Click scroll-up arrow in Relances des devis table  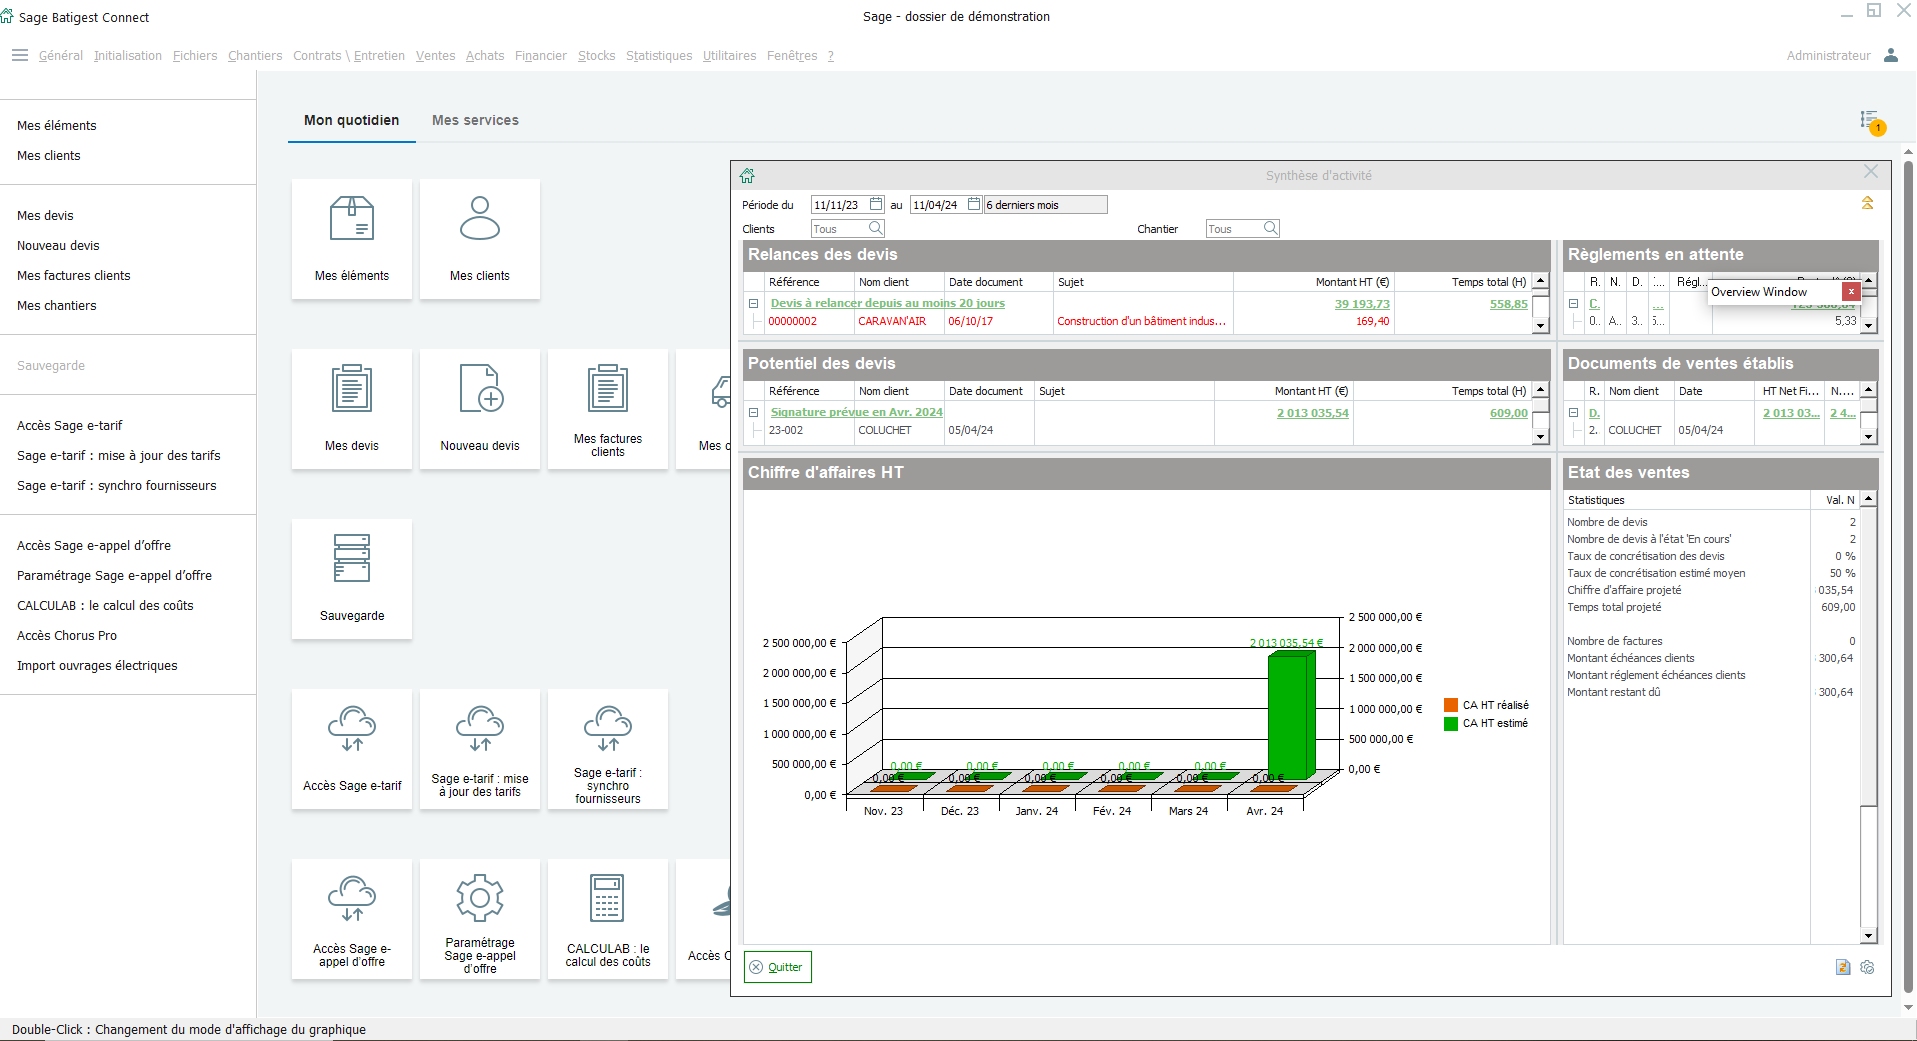[1540, 282]
